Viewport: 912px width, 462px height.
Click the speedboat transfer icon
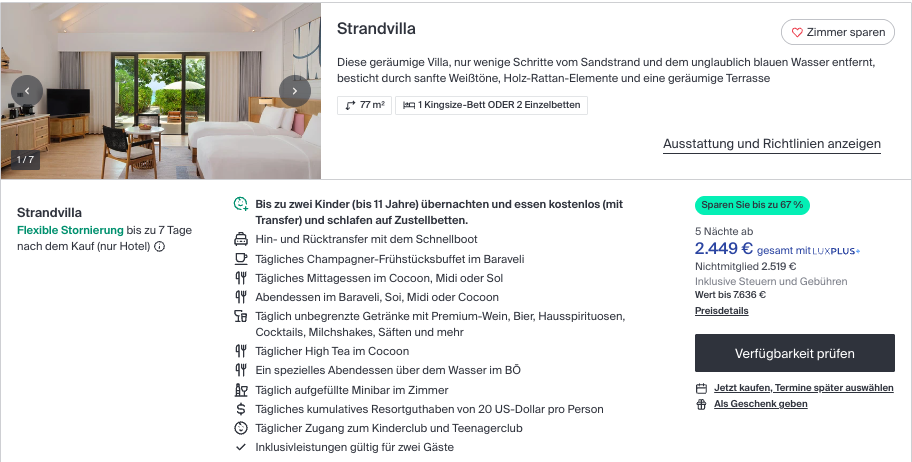(240, 239)
